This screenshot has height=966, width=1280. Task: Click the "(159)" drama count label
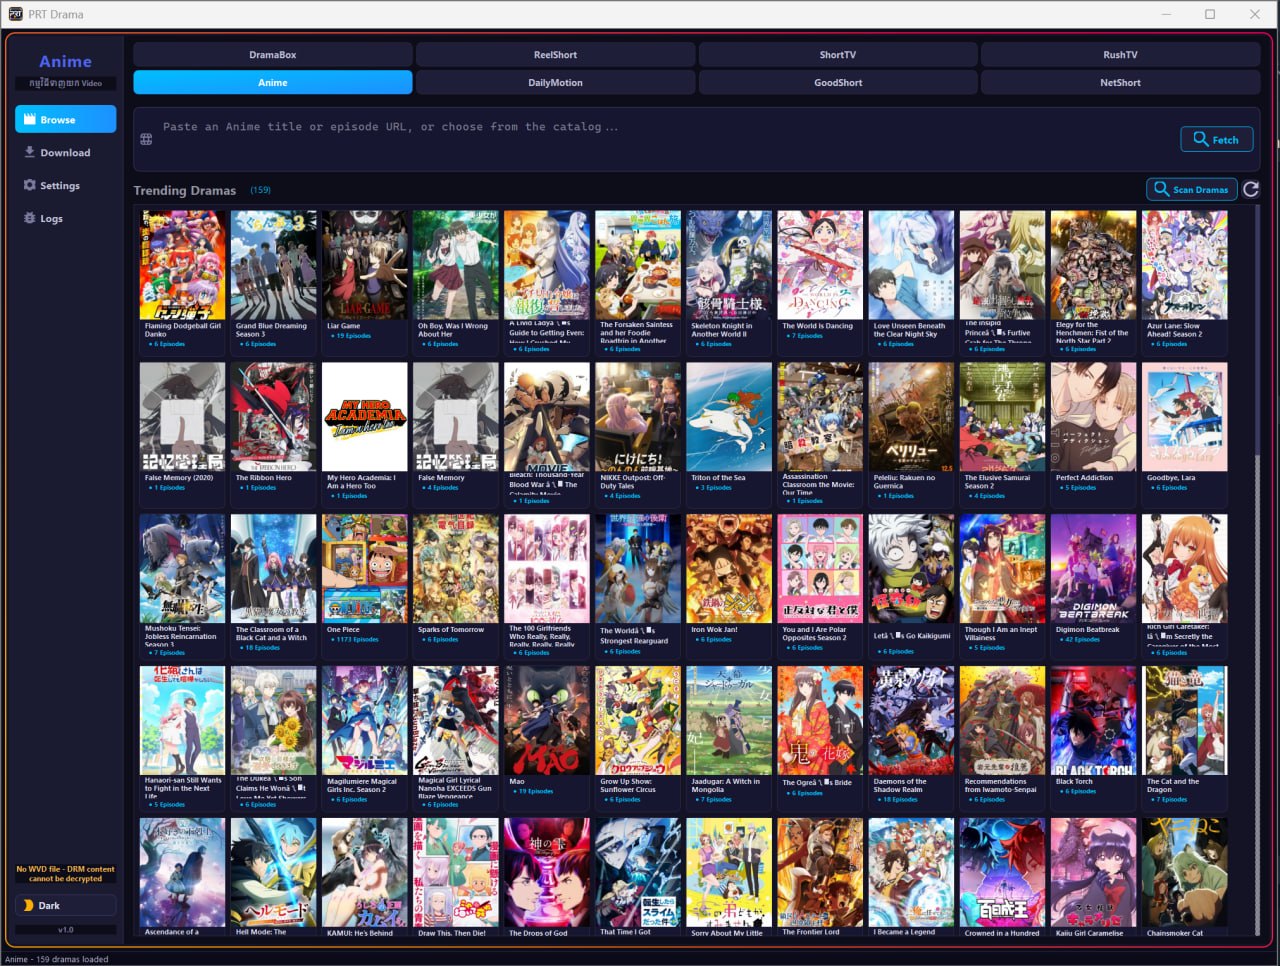(x=260, y=190)
